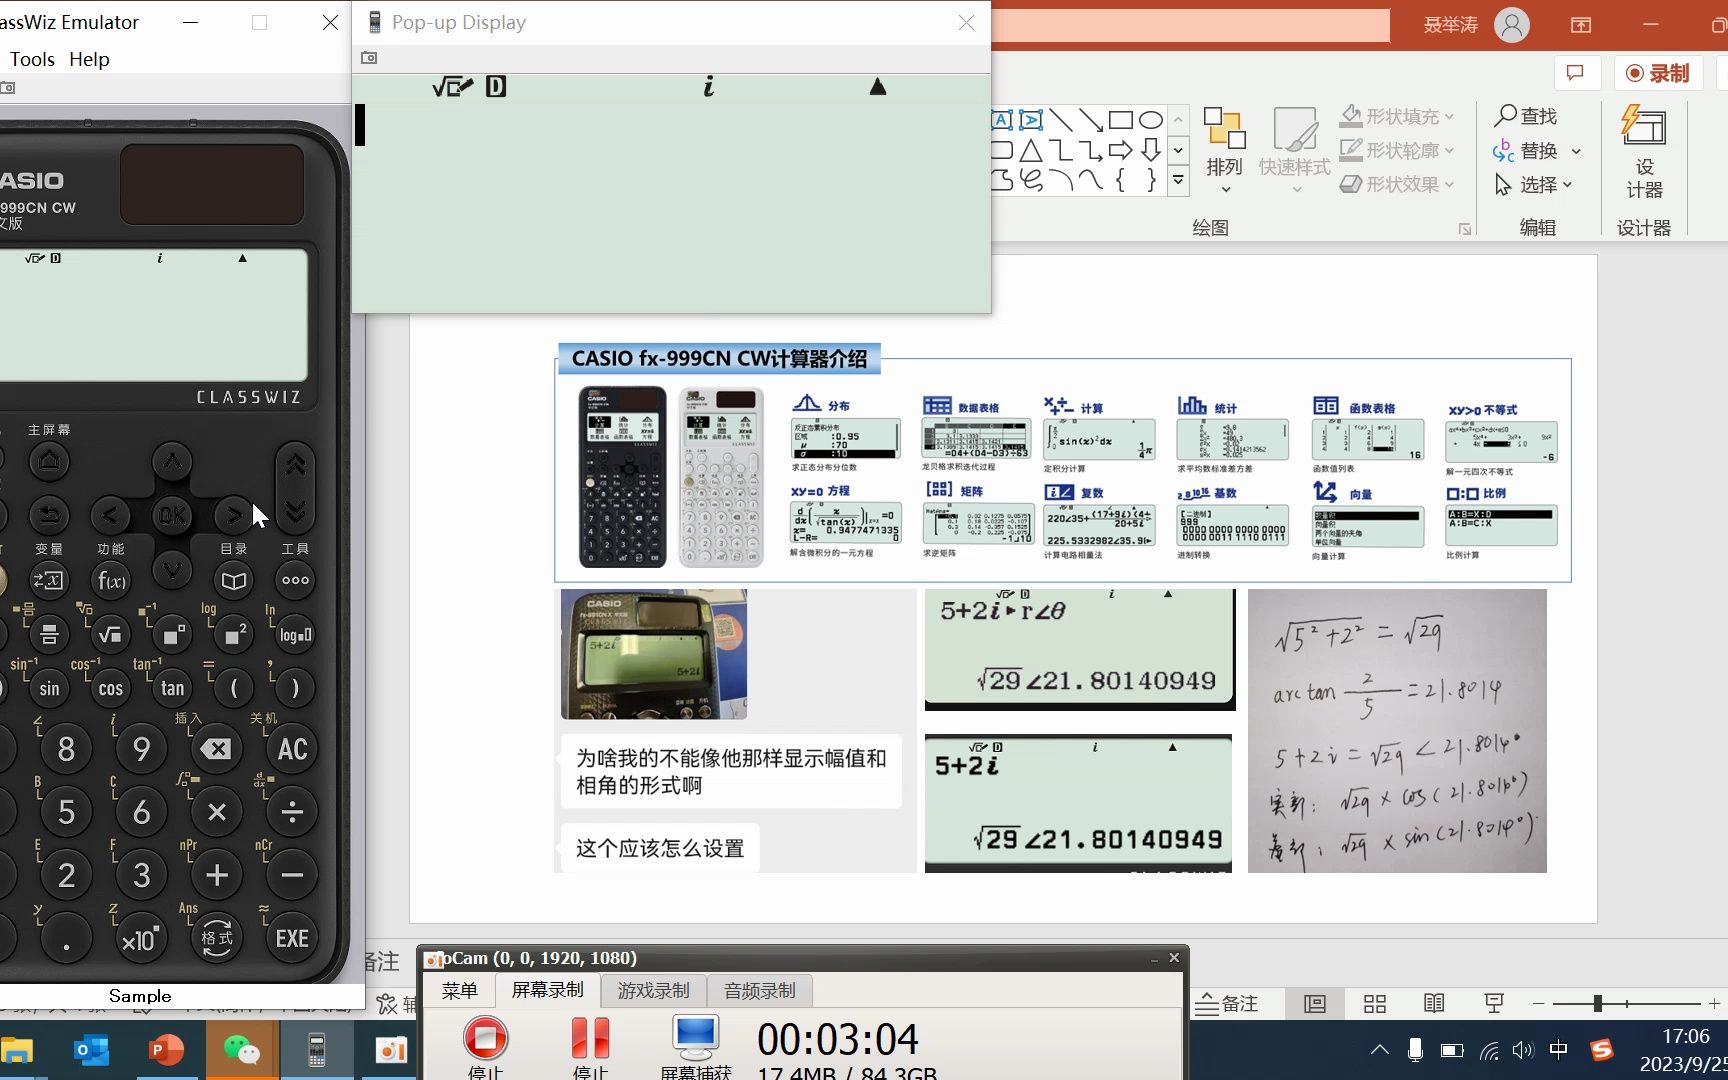Click the open parenthesis key
Image resolution: width=1728 pixels, height=1080 pixels.
click(x=234, y=688)
